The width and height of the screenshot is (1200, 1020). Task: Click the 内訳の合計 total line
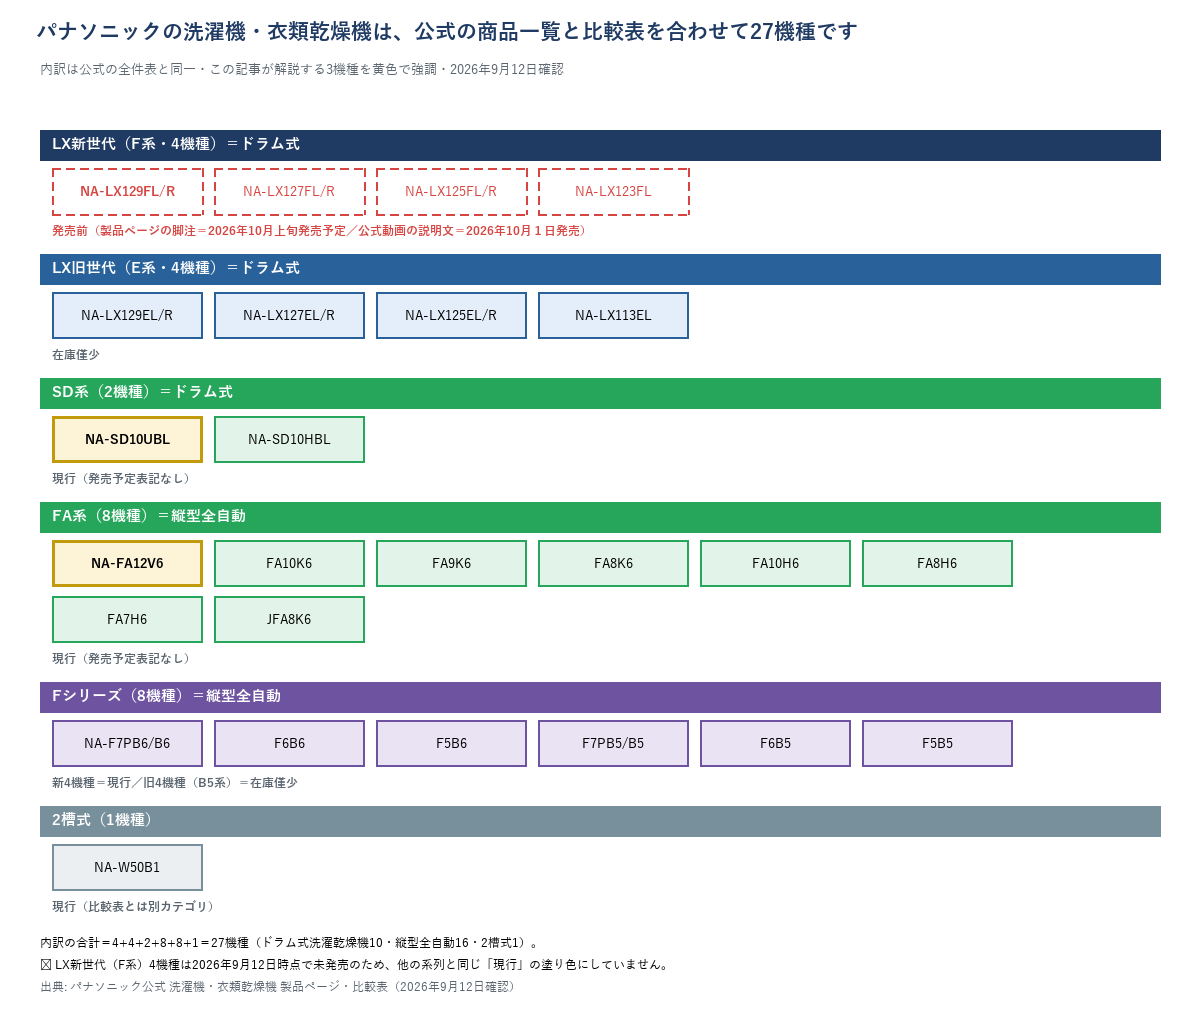point(292,943)
